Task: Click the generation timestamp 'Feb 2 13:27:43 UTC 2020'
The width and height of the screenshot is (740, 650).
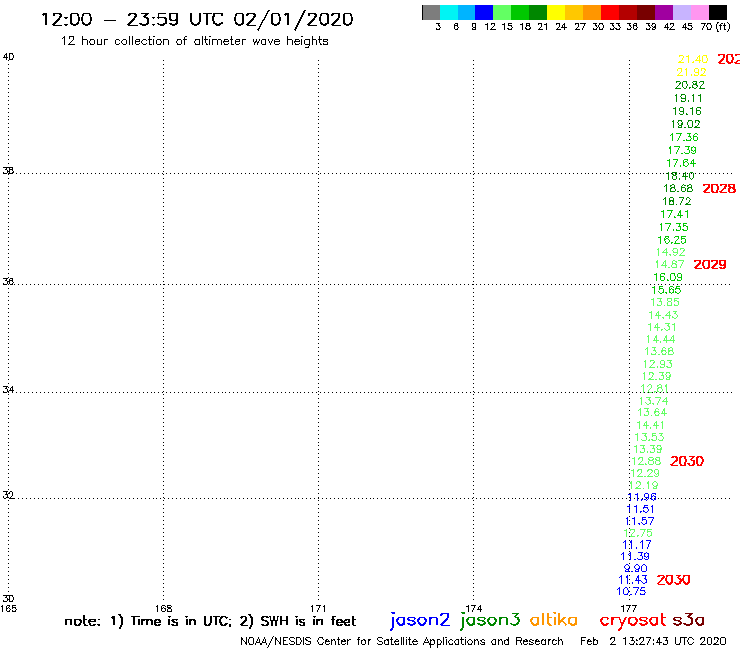Action: tap(653, 641)
